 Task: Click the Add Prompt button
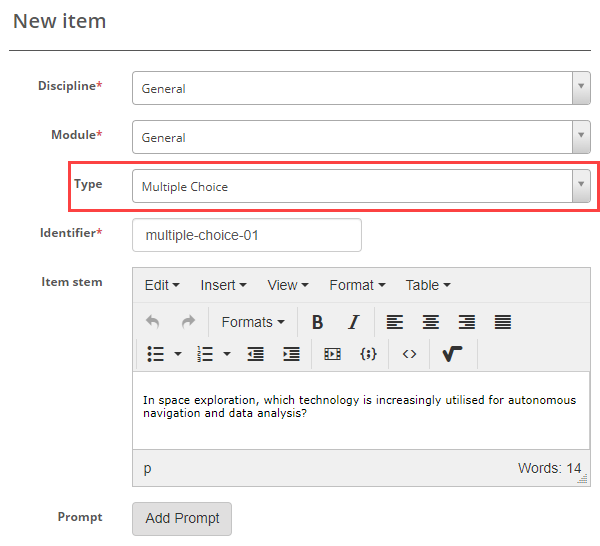coord(182,518)
